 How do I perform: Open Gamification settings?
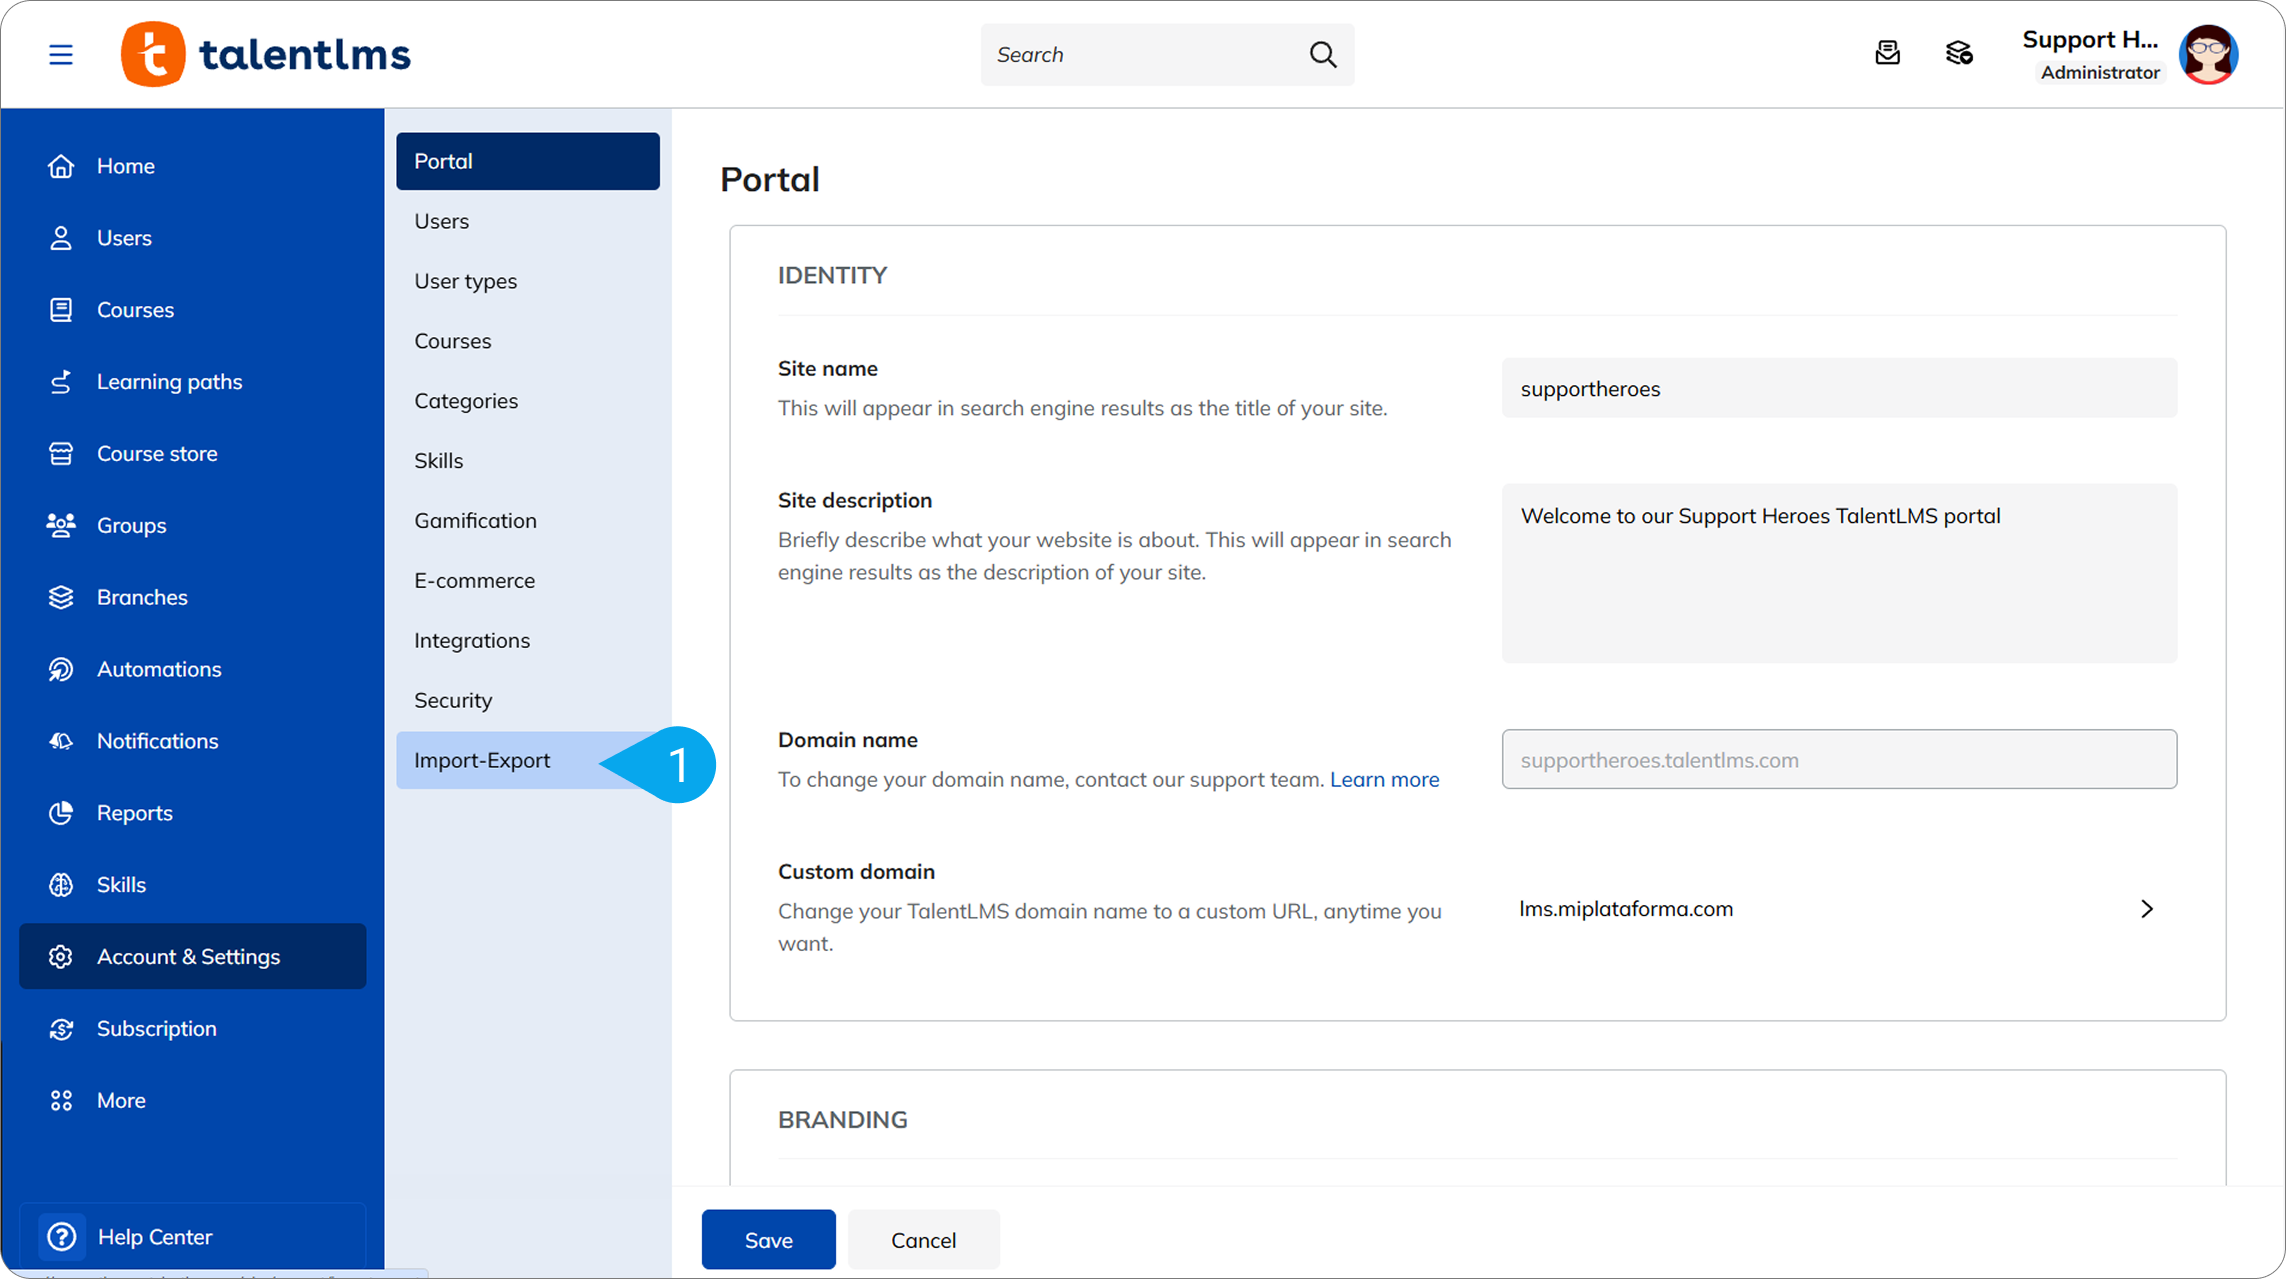point(528,521)
